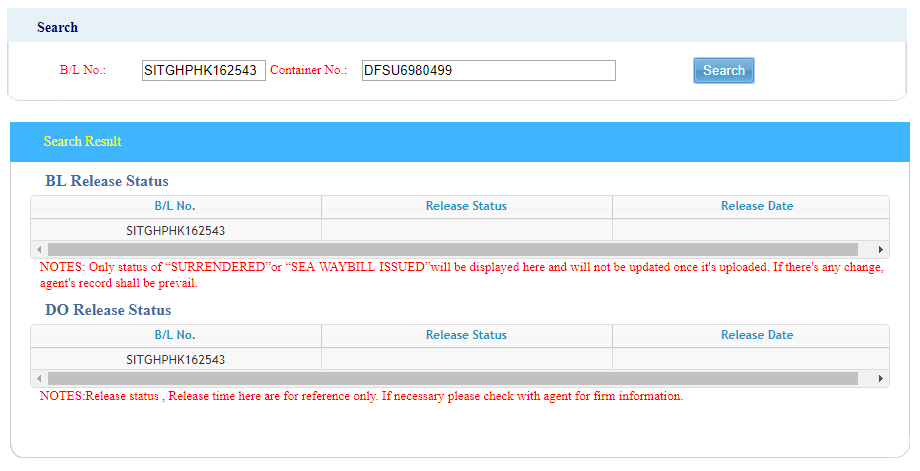The height and width of the screenshot is (471, 920).
Task: Click right scroll arrow under BL Release table
Action: click(880, 249)
